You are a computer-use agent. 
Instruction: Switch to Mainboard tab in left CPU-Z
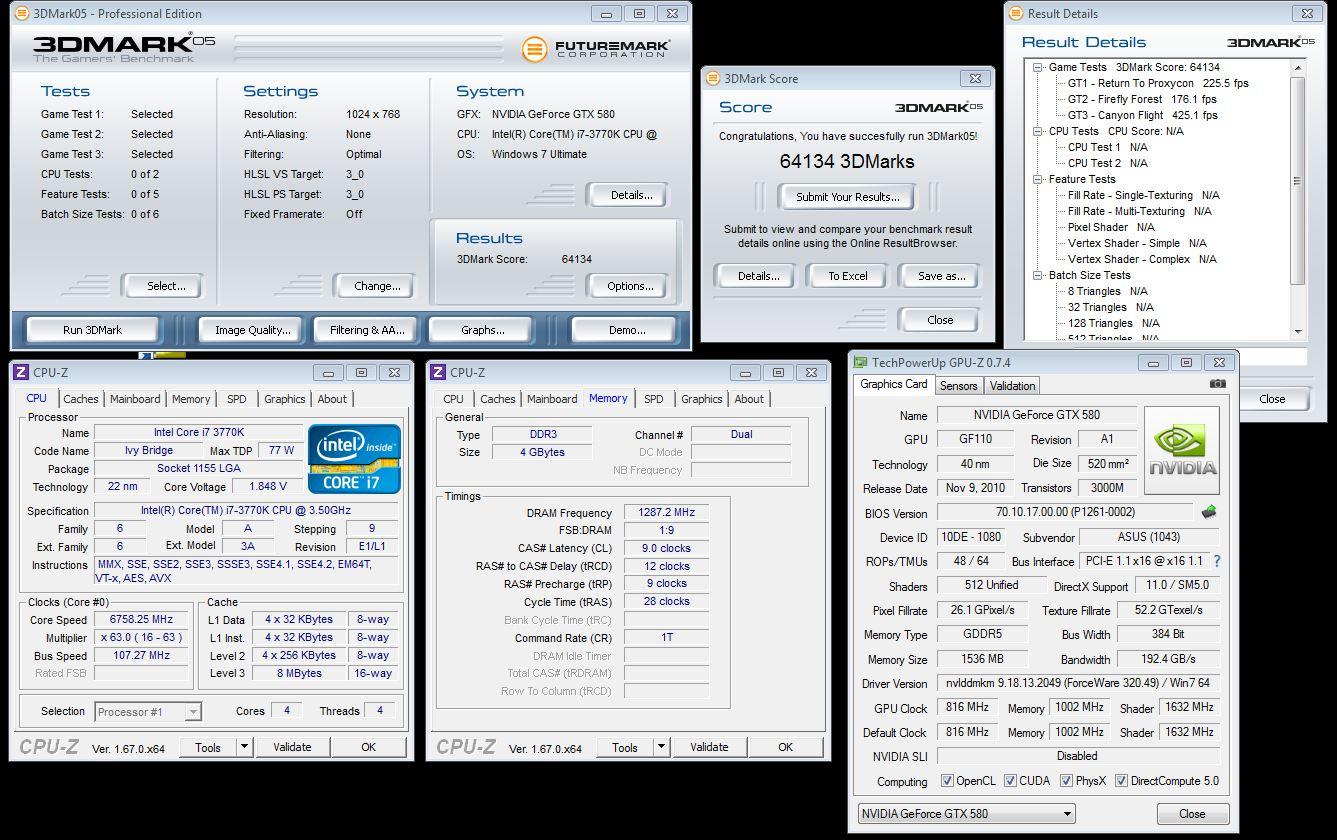pyautogui.click(x=135, y=399)
